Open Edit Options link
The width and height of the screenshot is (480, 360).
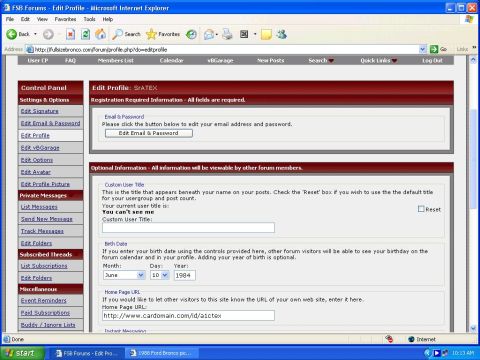pyautogui.click(x=37, y=160)
